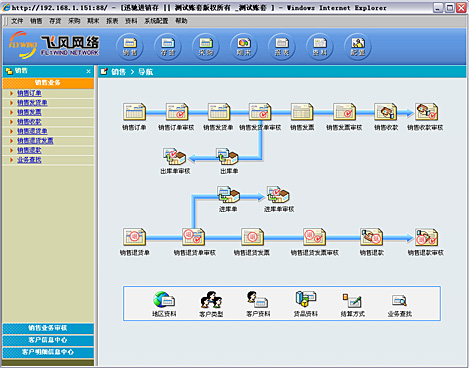Open 地区资料 globe icon
Screen dimensions: 469x368
tap(164, 299)
